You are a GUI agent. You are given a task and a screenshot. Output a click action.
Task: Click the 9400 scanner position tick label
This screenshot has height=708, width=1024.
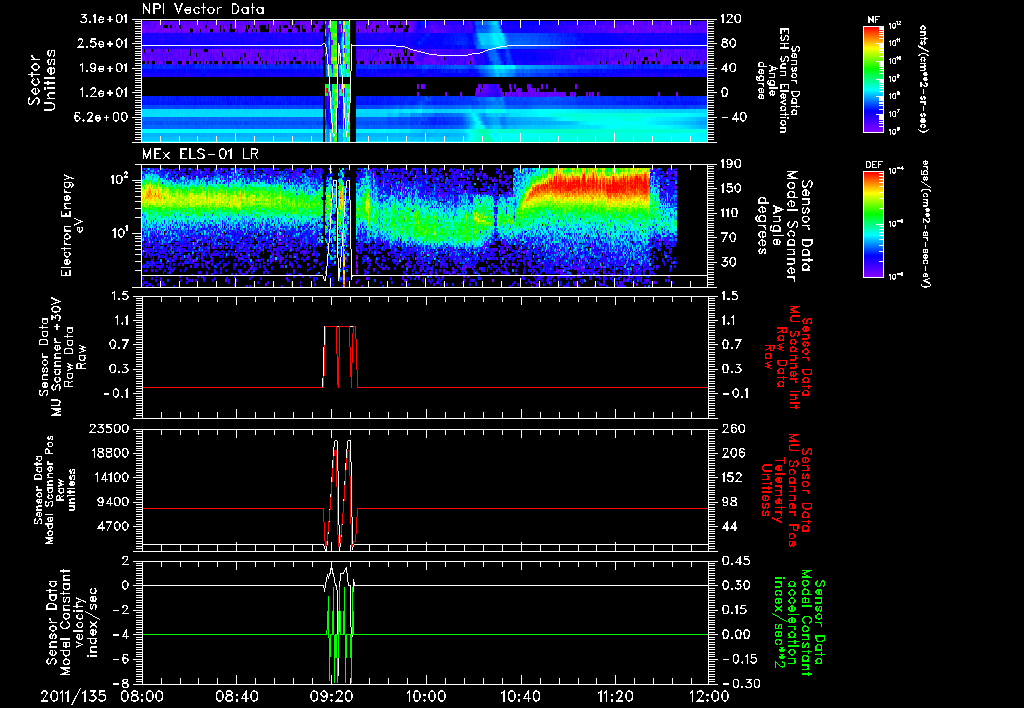pyautogui.click(x=115, y=502)
